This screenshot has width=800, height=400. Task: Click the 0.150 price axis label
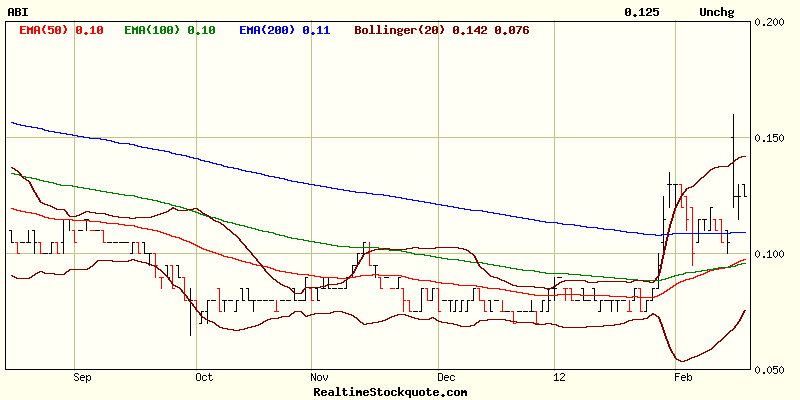772,138
